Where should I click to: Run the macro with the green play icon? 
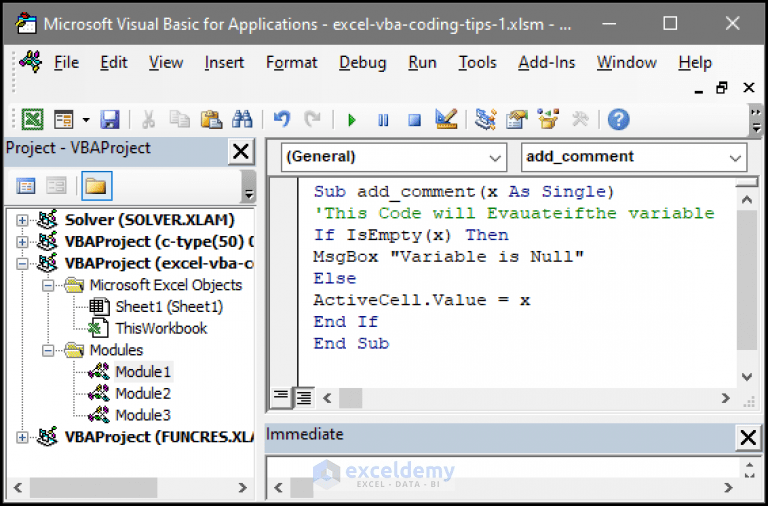click(352, 120)
